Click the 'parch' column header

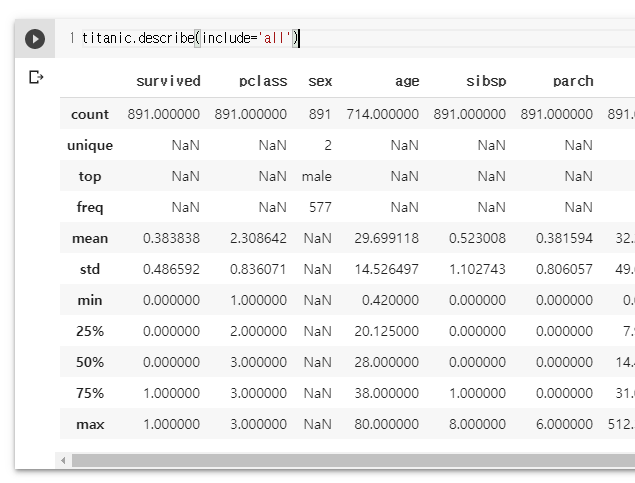click(x=573, y=81)
